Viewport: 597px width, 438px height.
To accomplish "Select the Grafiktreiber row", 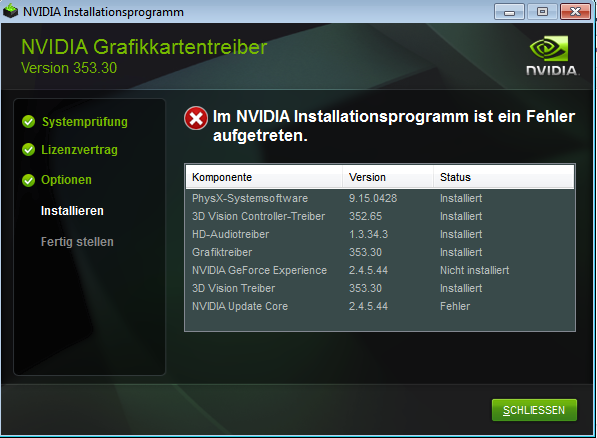I will (x=380, y=252).
